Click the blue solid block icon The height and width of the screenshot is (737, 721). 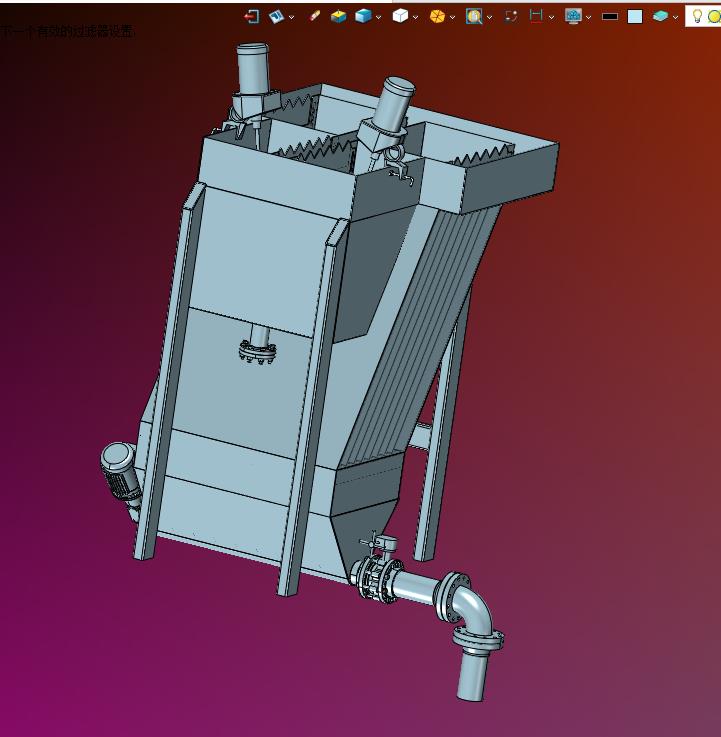363,16
